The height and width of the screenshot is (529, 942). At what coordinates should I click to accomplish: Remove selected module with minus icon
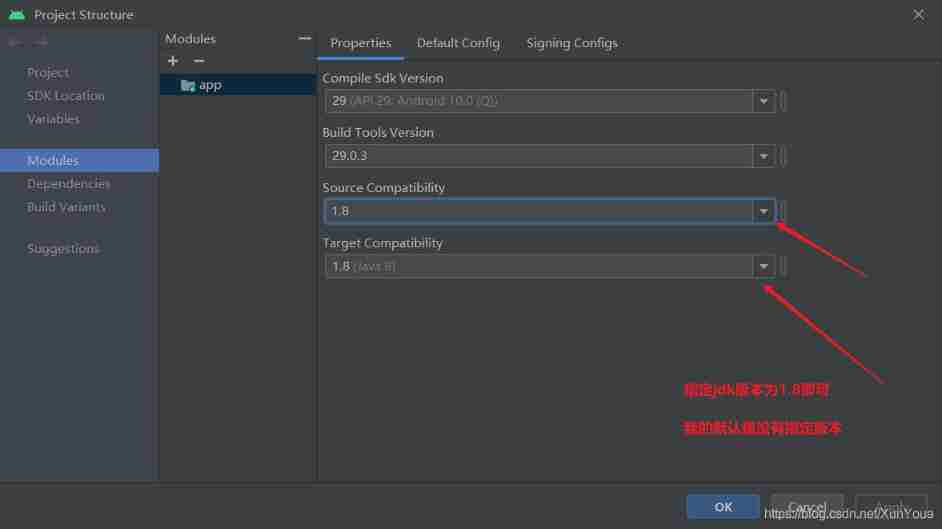[x=199, y=61]
